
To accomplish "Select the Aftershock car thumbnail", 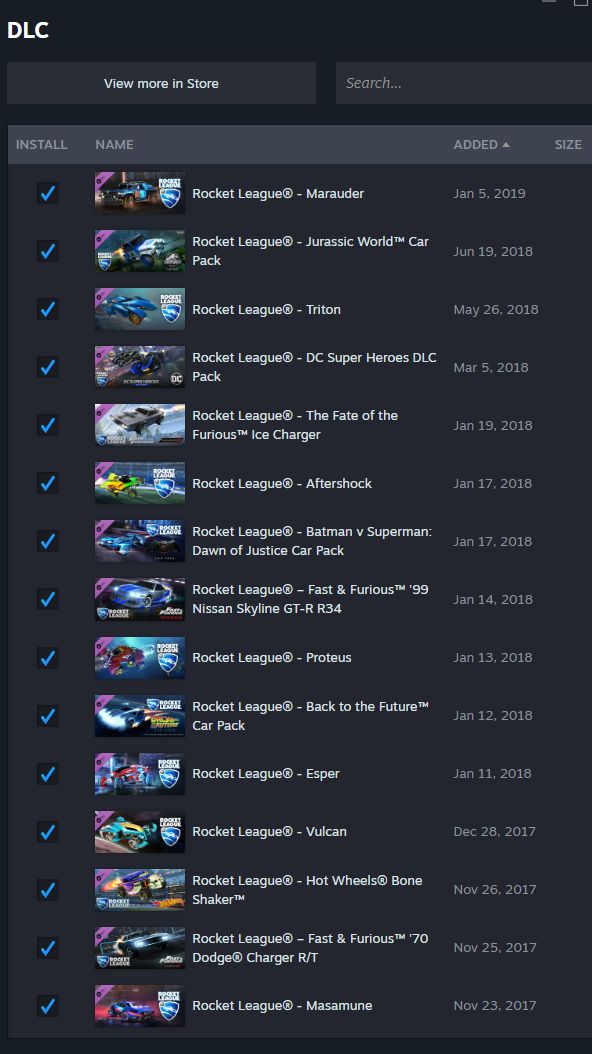I will 140,483.
